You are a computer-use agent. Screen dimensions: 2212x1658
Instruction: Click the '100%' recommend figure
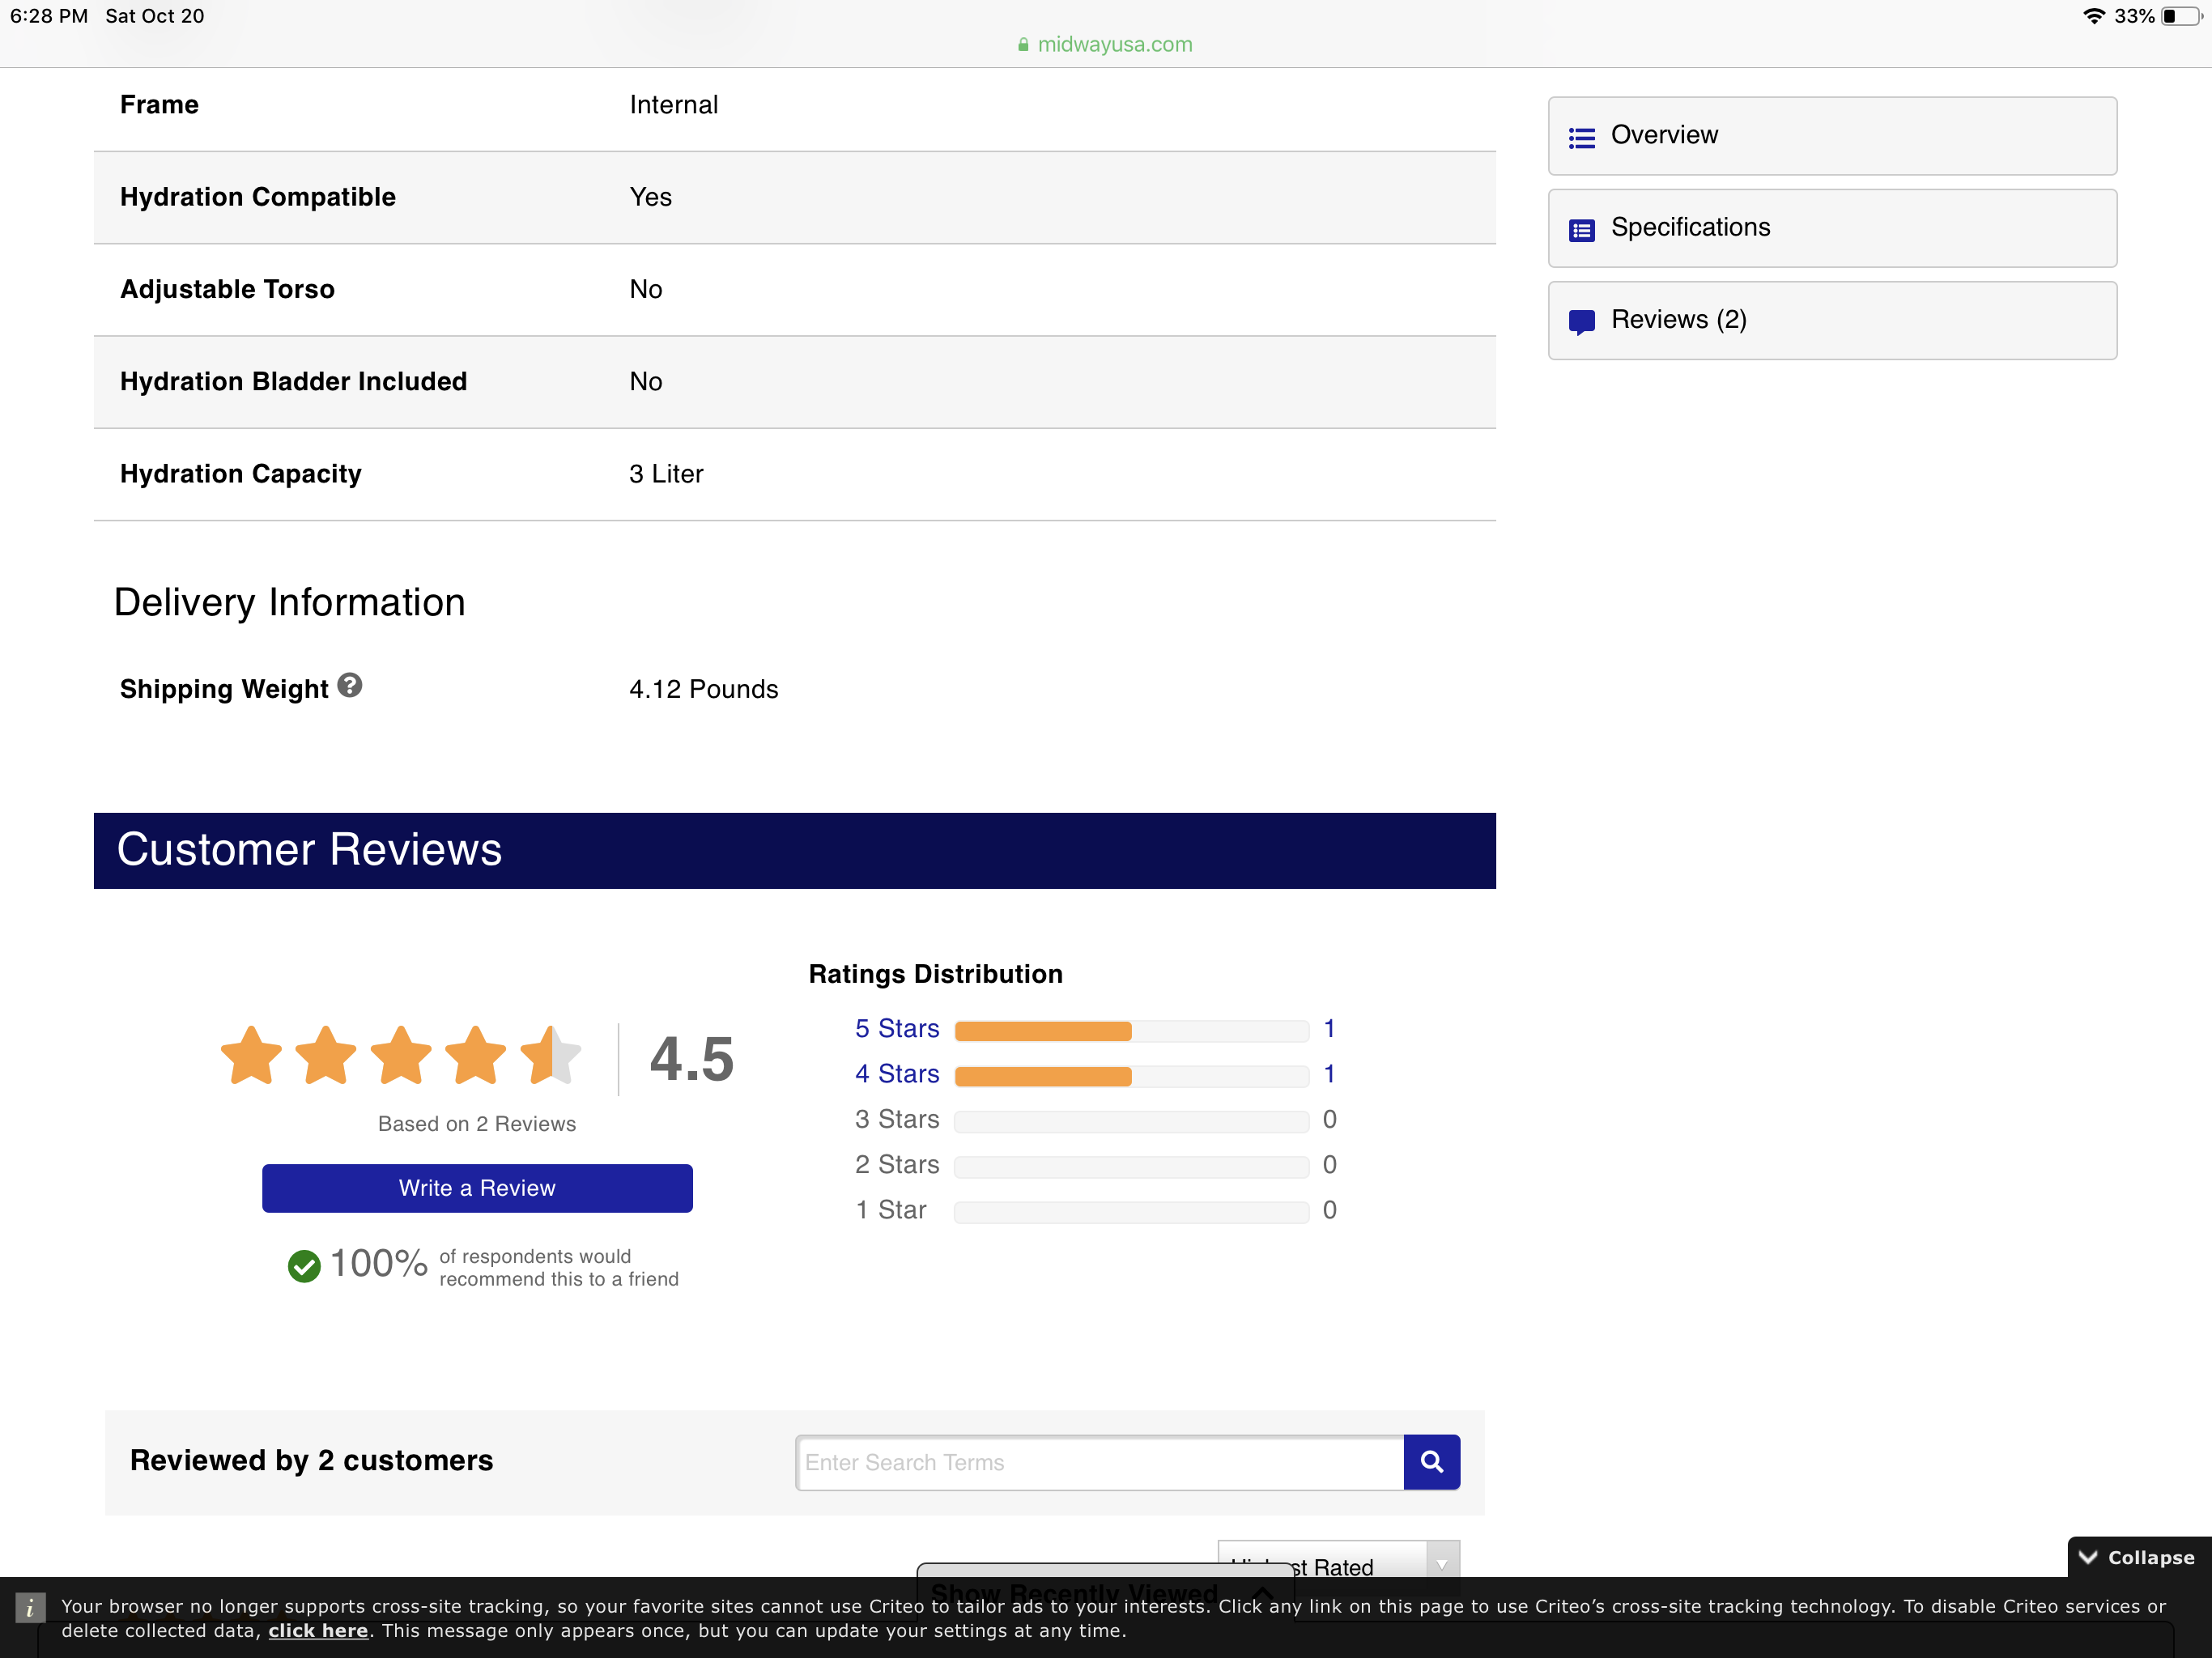(x=378, y=1264)
